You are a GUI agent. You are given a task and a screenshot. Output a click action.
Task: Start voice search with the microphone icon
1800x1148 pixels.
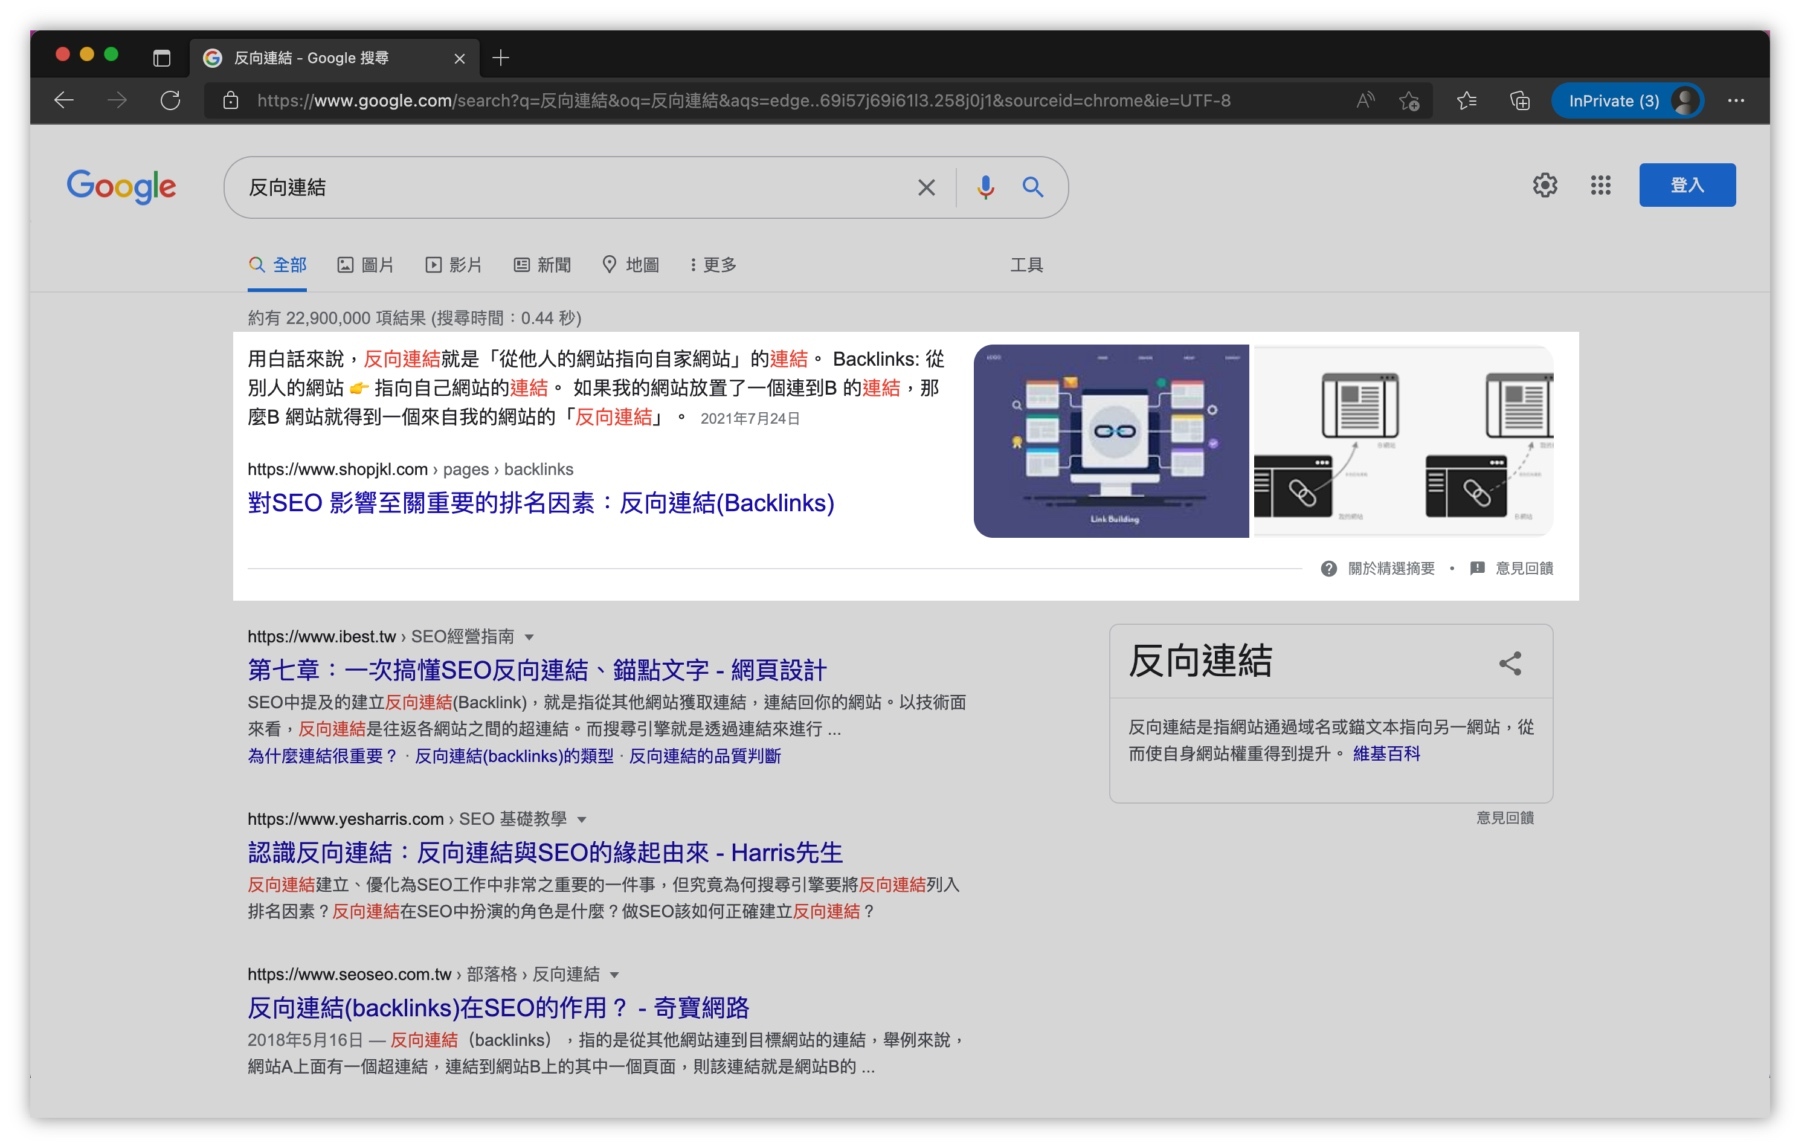985,187
